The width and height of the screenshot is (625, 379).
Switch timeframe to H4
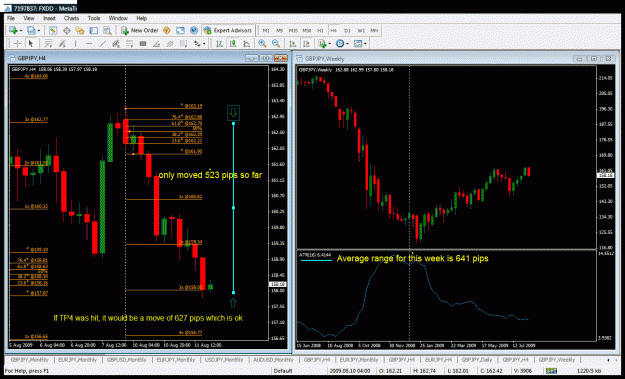click(334, 30)
